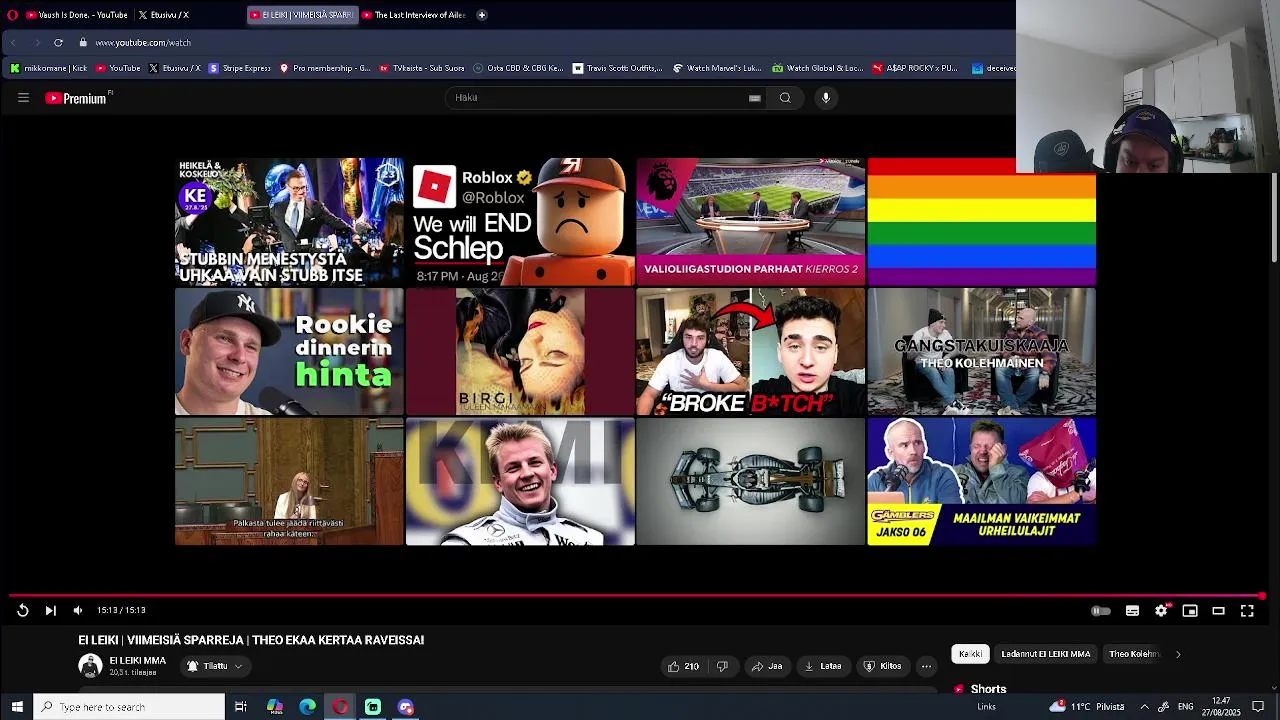Select the Kaikki filter chip

point(970,654)
